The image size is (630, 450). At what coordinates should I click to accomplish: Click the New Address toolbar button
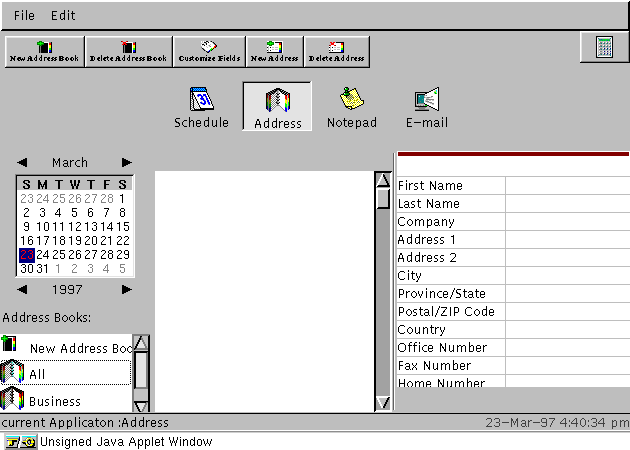pyautogui.click(x=274, y=51)
